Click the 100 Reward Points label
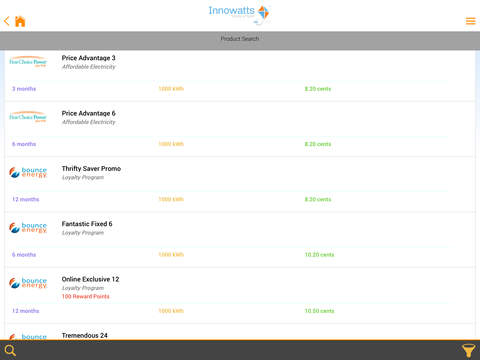Image resolution: width=480 pixels, height=360 pixels. [x=85, y=296]
